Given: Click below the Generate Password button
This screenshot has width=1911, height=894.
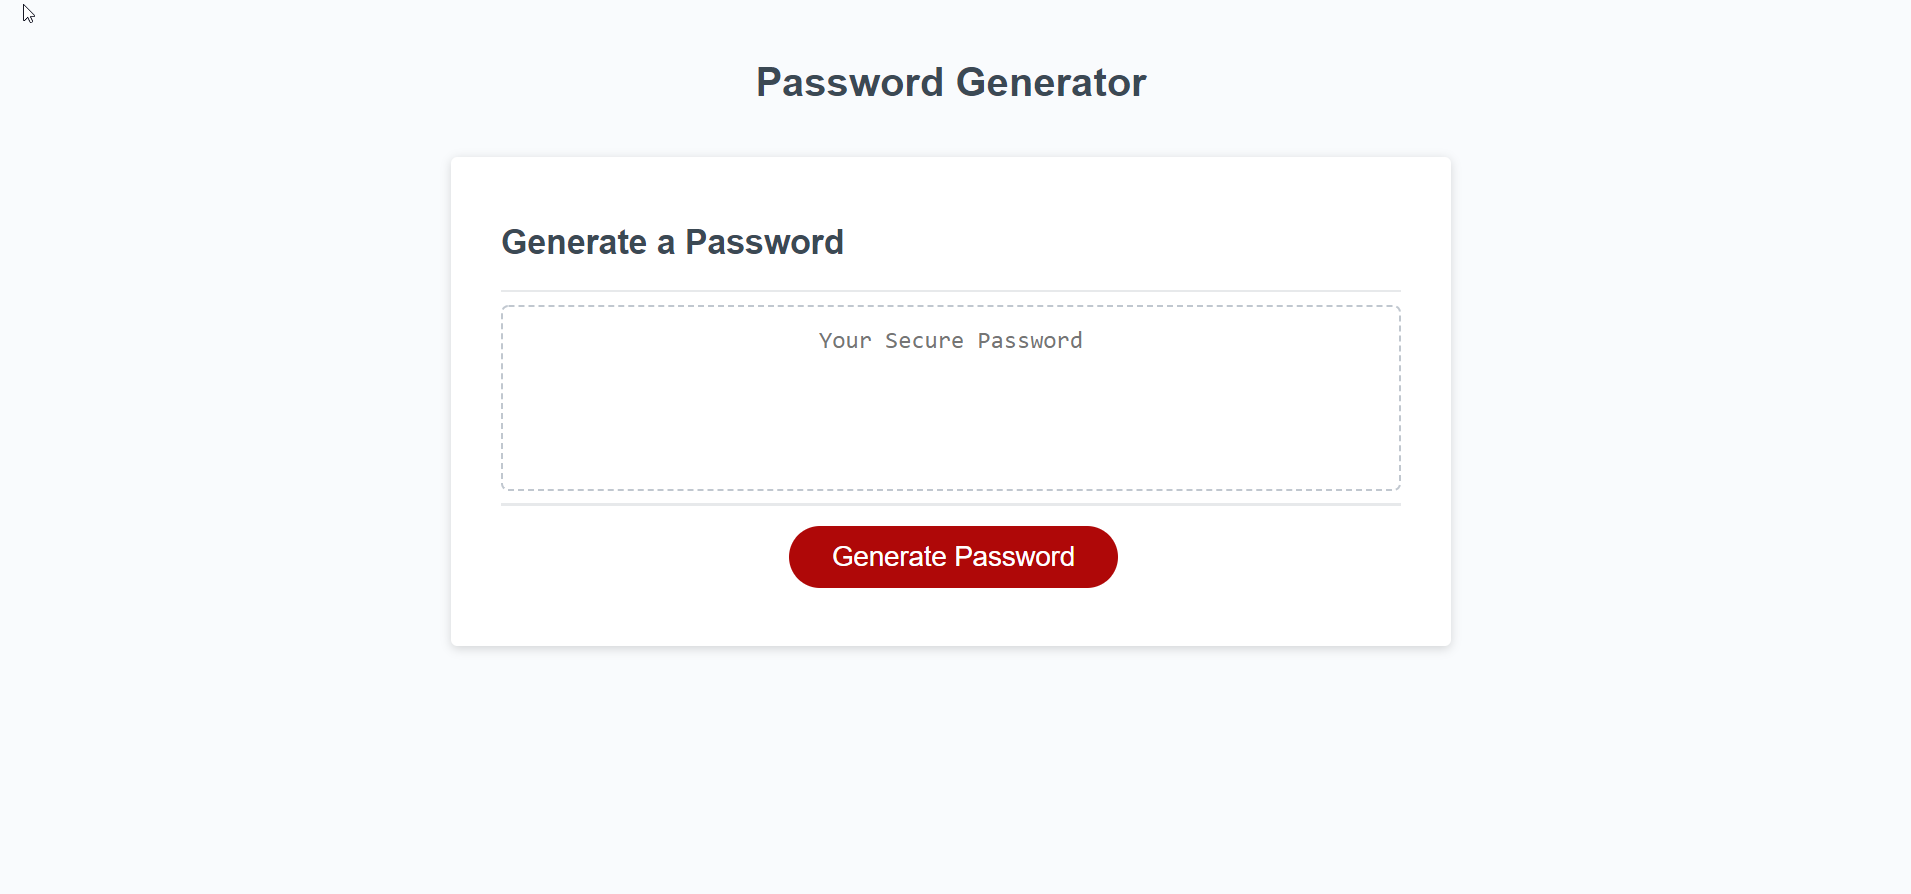Looking at the screenshot, I should (952, 615).
